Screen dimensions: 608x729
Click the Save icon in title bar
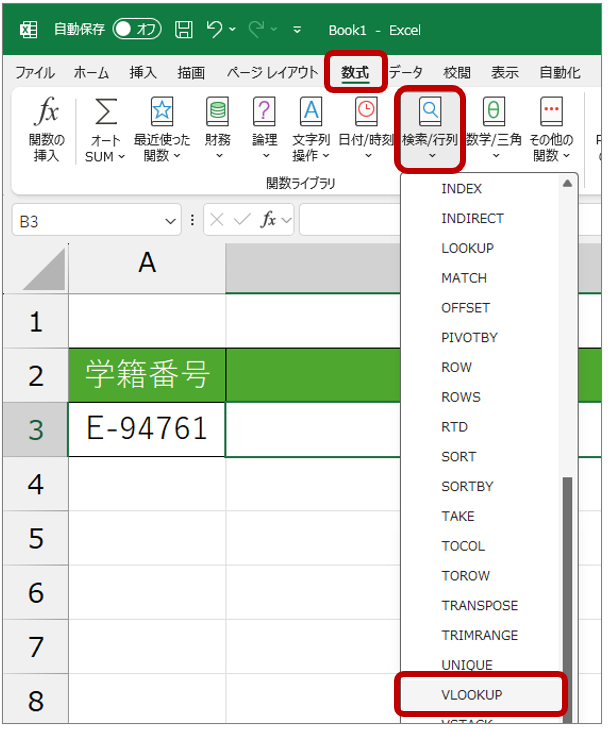184,30
